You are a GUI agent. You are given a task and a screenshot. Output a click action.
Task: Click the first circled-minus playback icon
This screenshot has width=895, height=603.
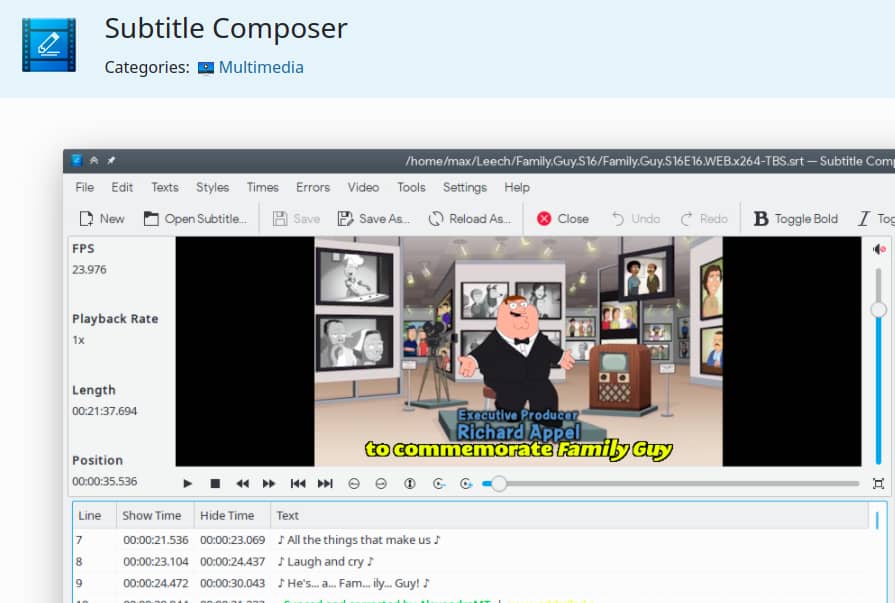[x=354, y=484]
